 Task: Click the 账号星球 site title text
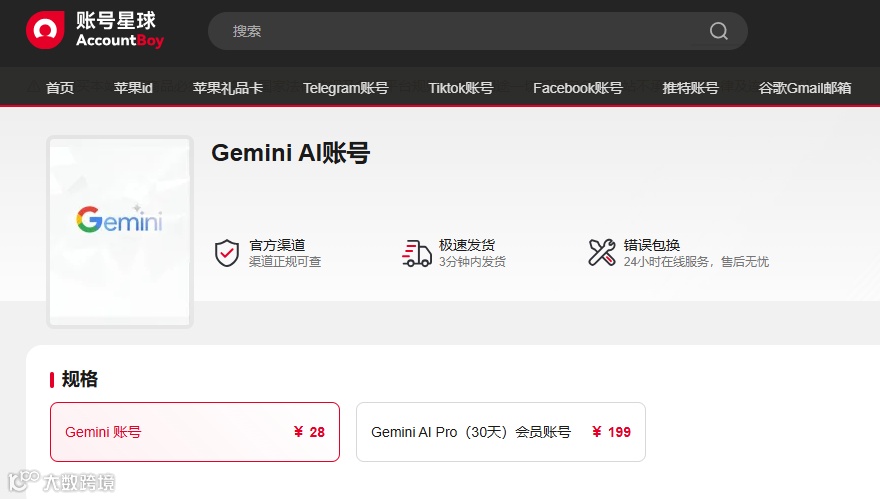click(x=116, y=21)
